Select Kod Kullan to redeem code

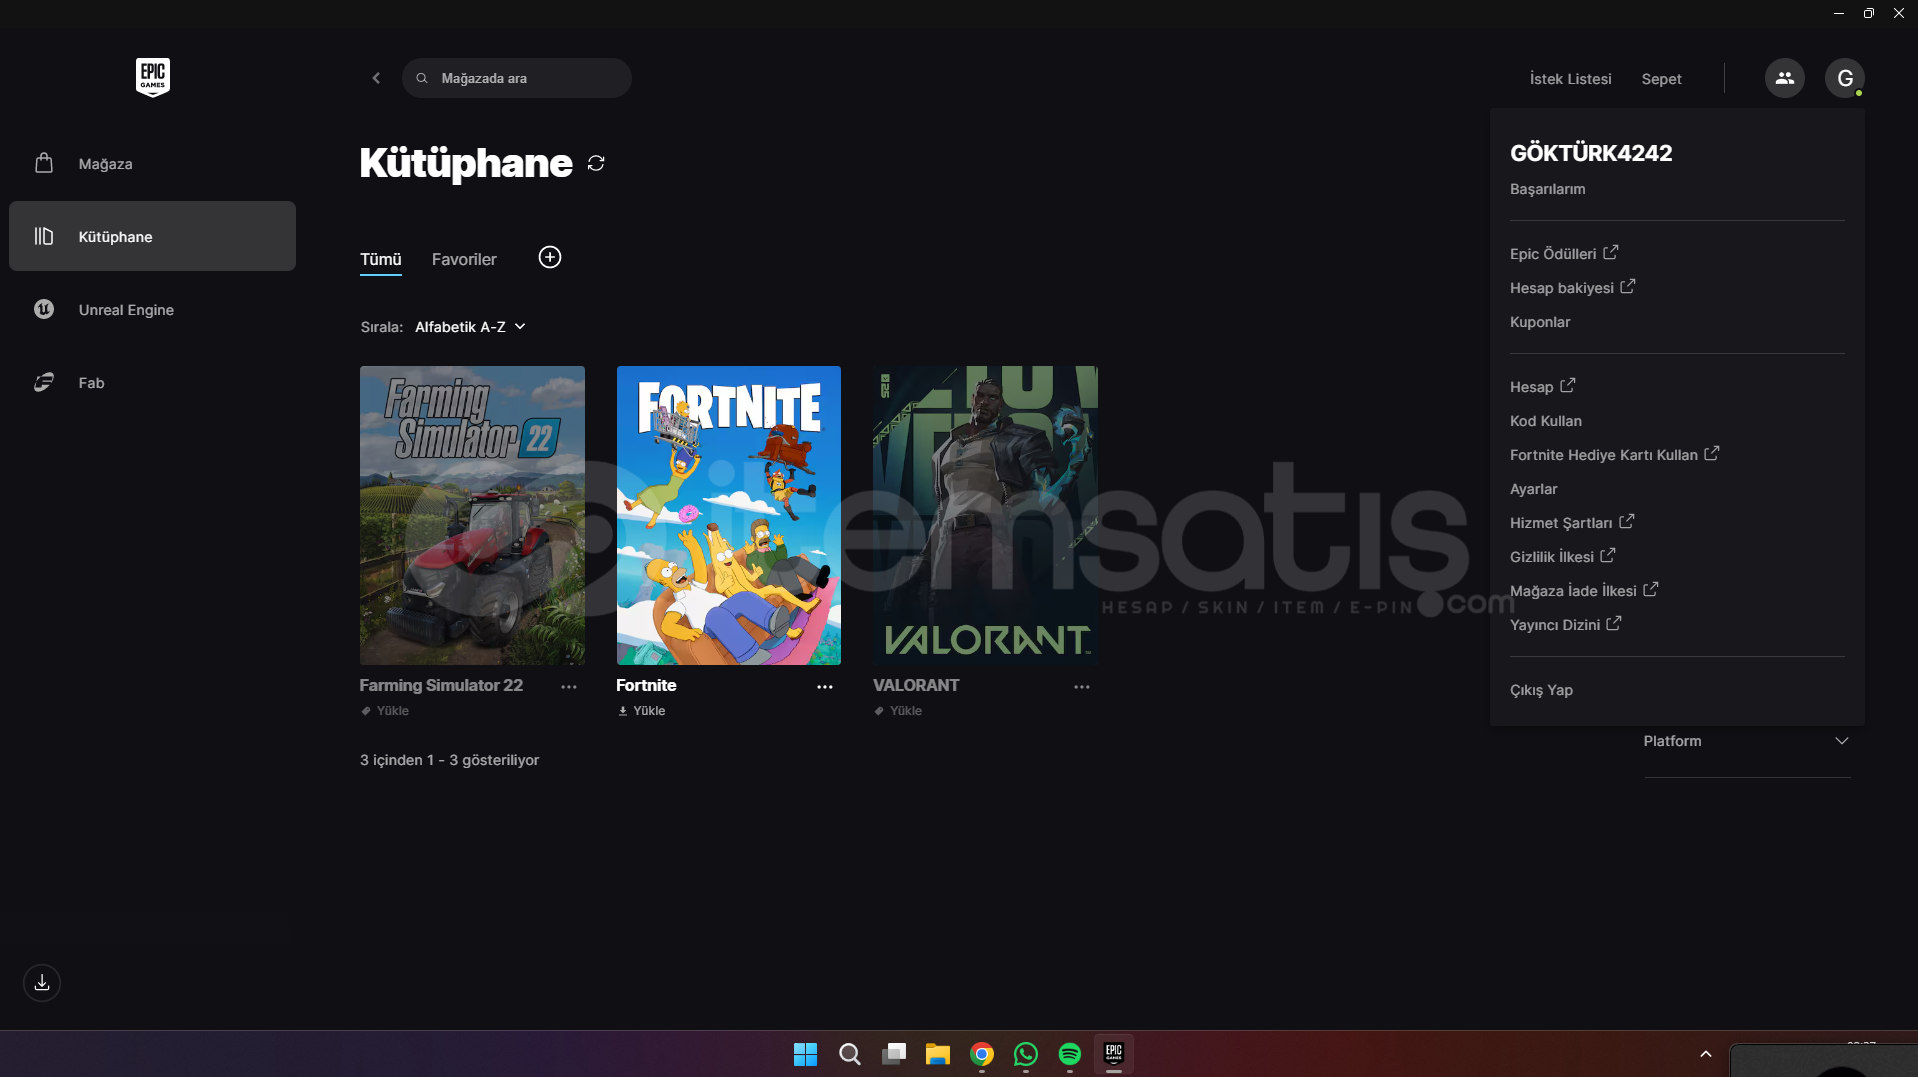point(1546,421)
